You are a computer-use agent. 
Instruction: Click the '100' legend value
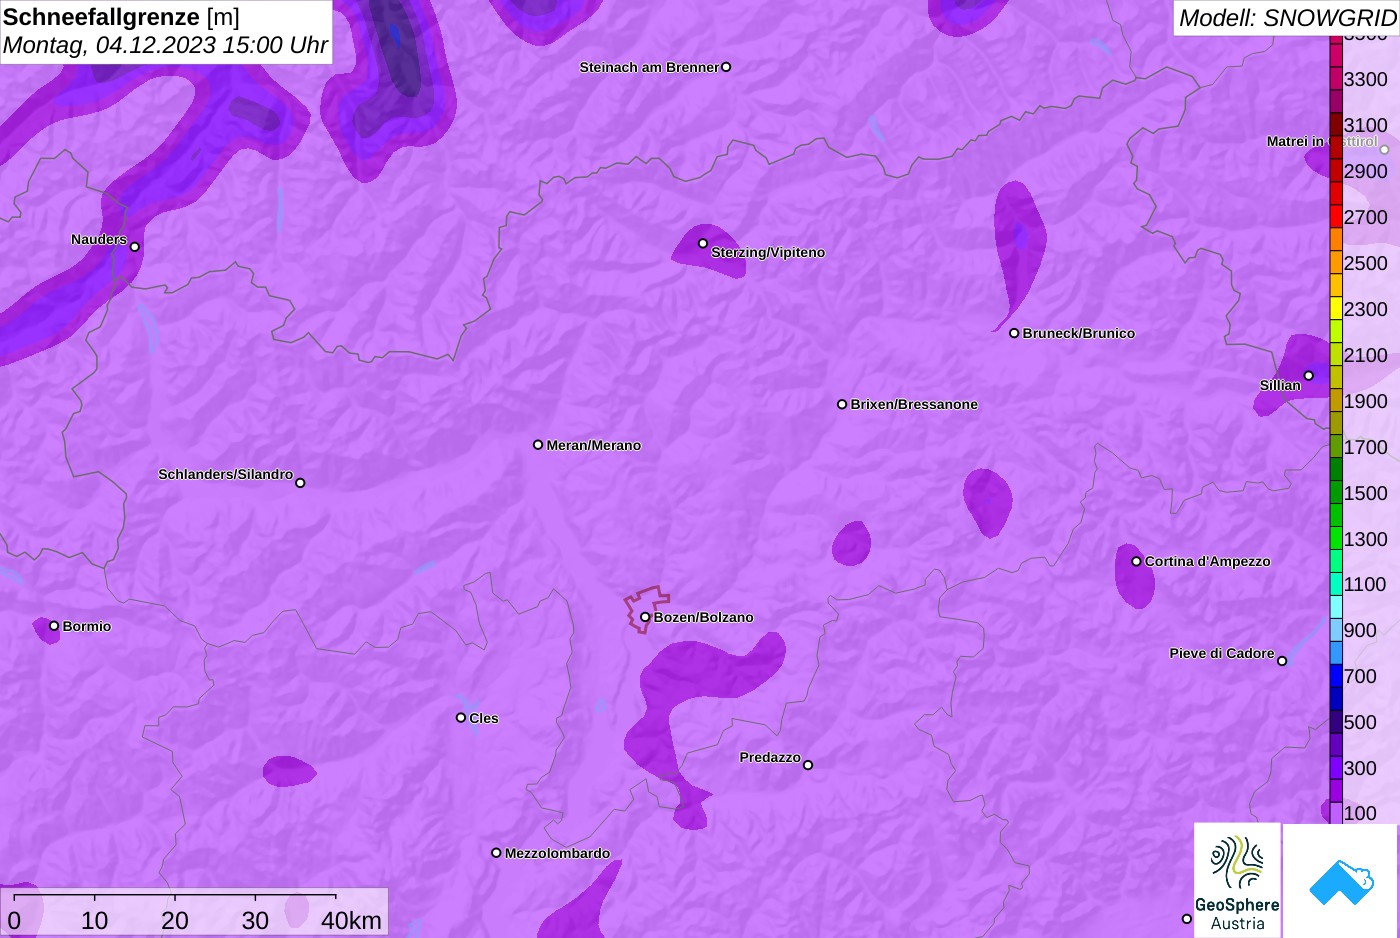tap(1360, 813)
